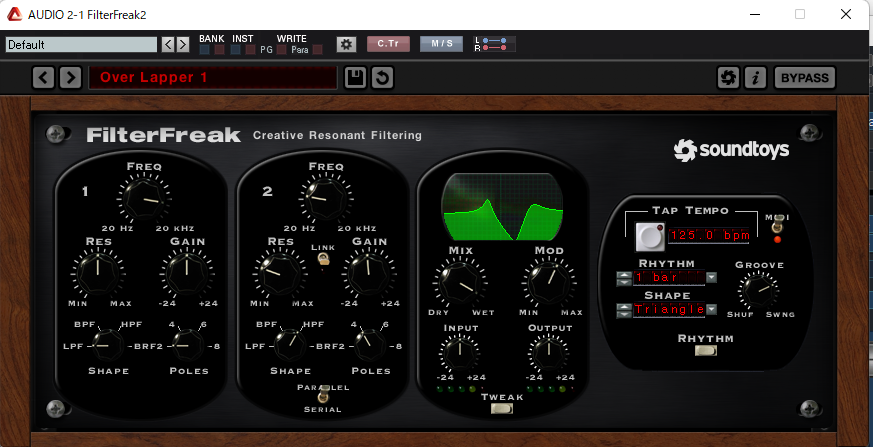
Task: Click Filter 1 Freq knob
Action: 144,199
